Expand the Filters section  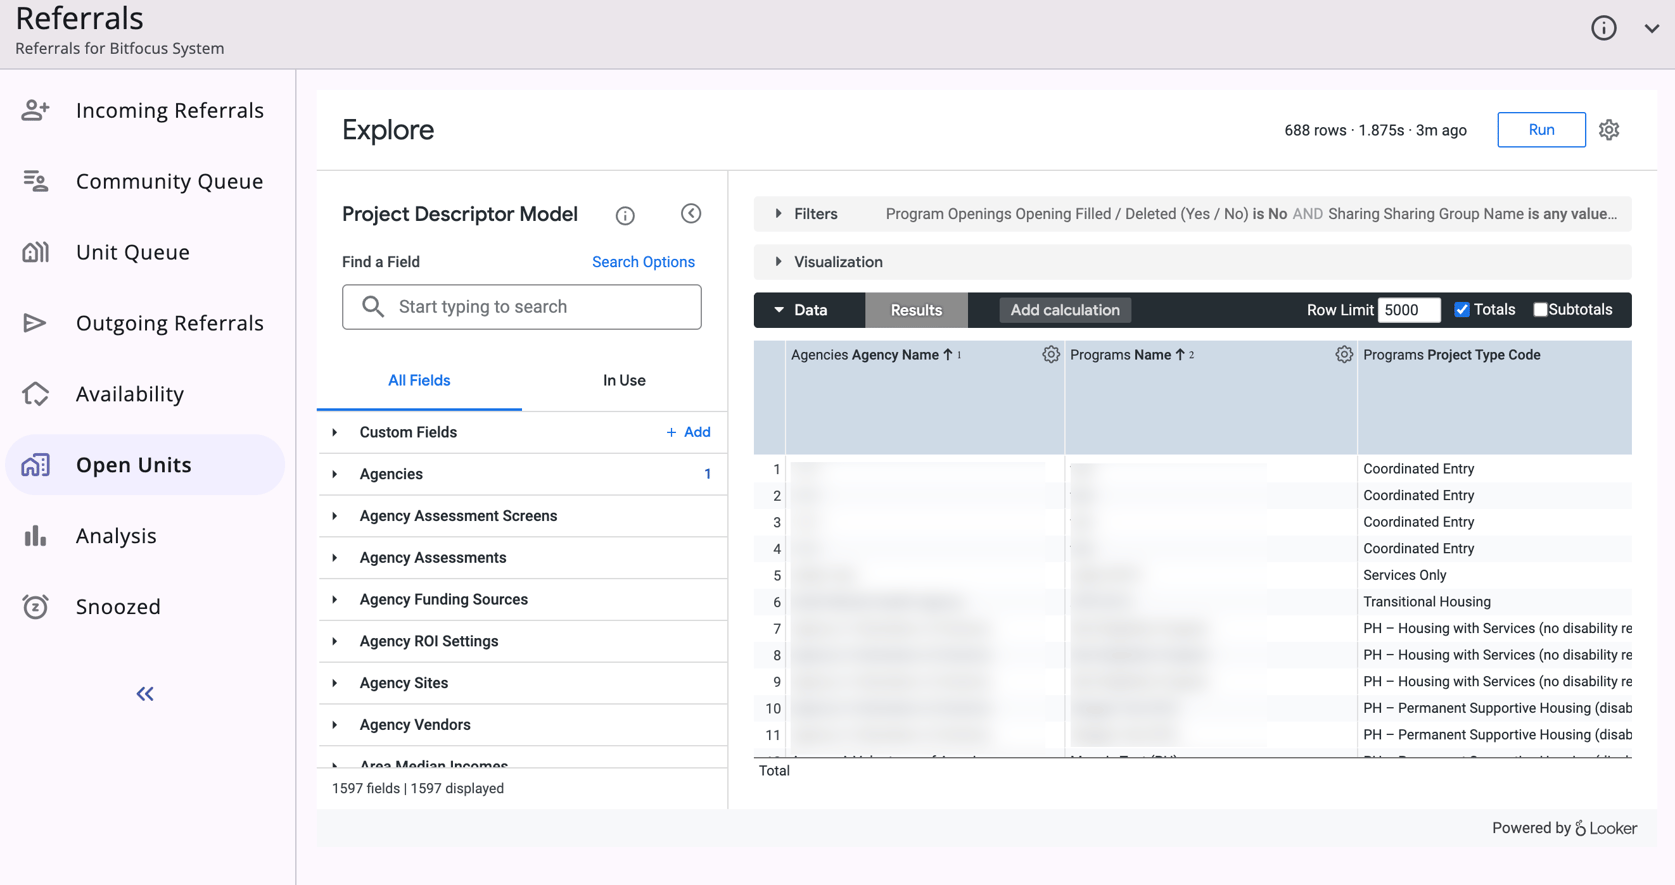(778, 214)
